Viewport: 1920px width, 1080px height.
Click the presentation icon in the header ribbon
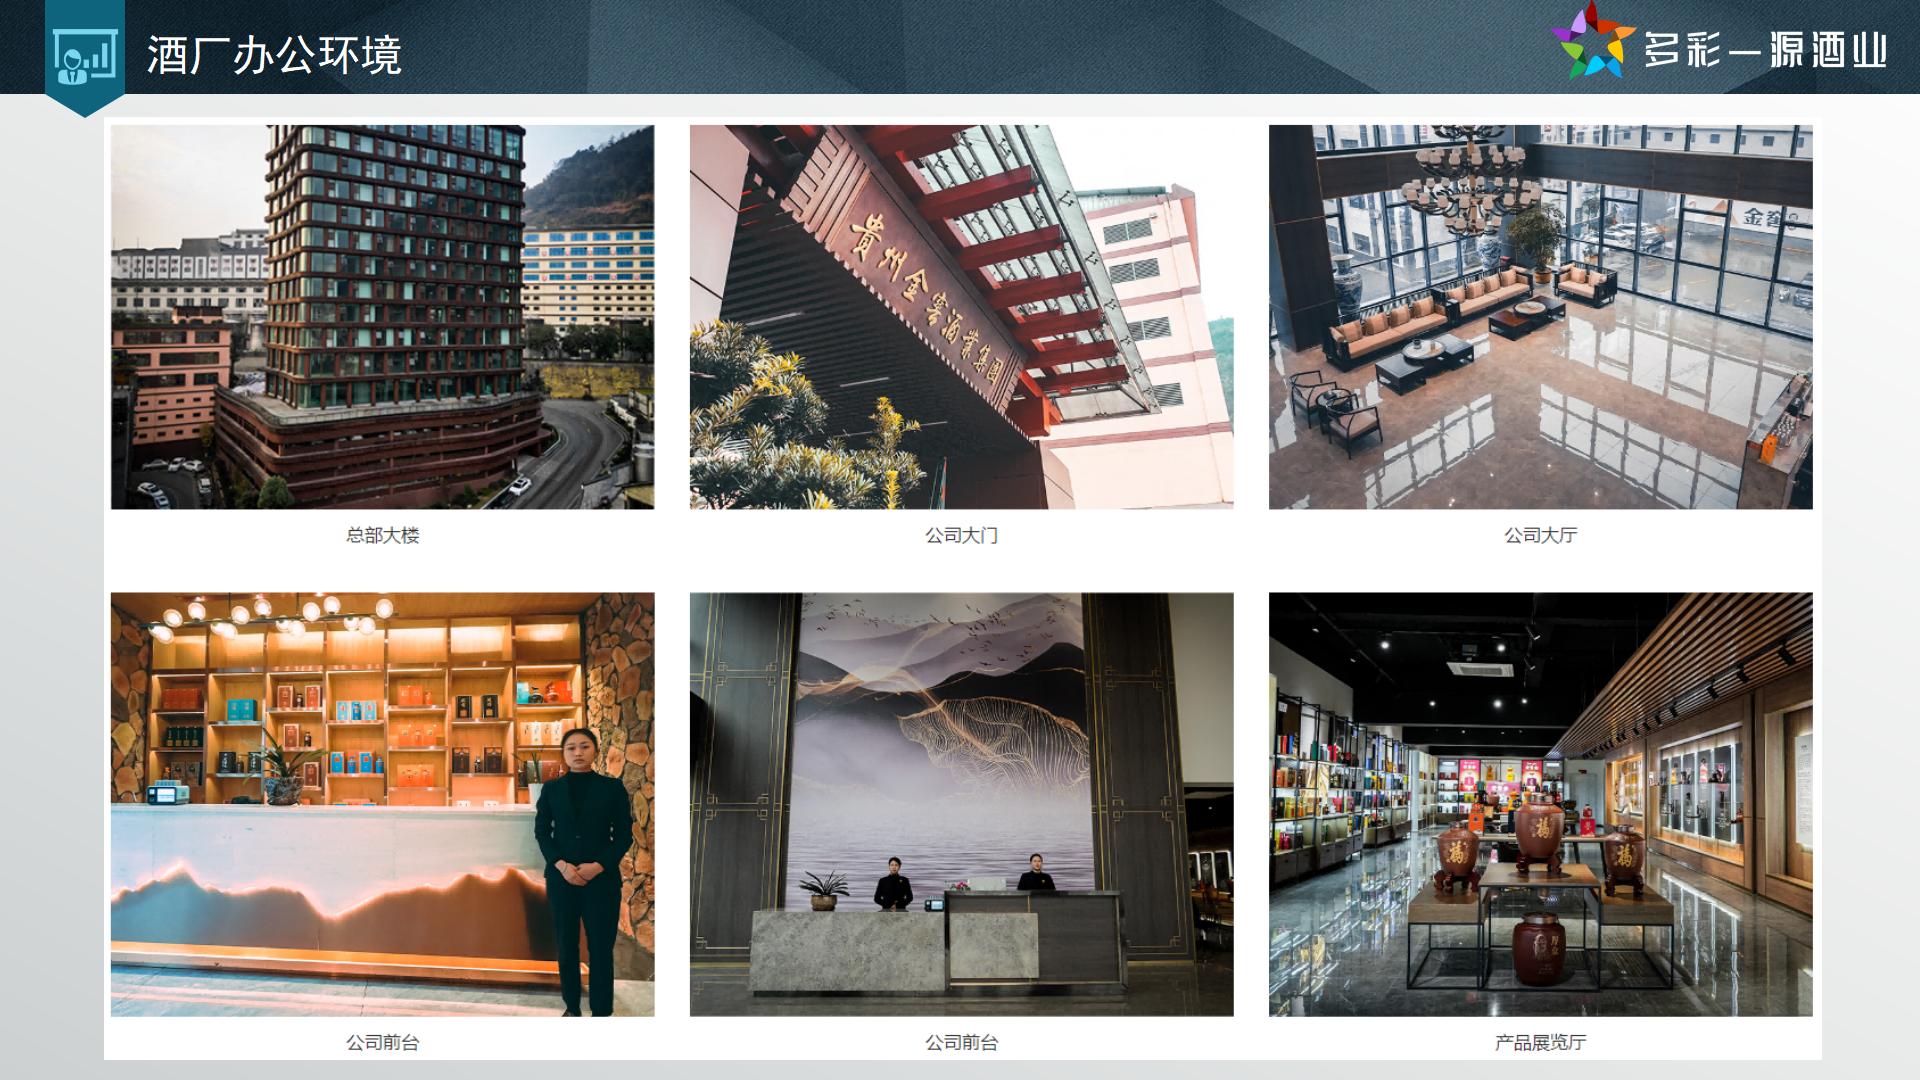[84, 56]
